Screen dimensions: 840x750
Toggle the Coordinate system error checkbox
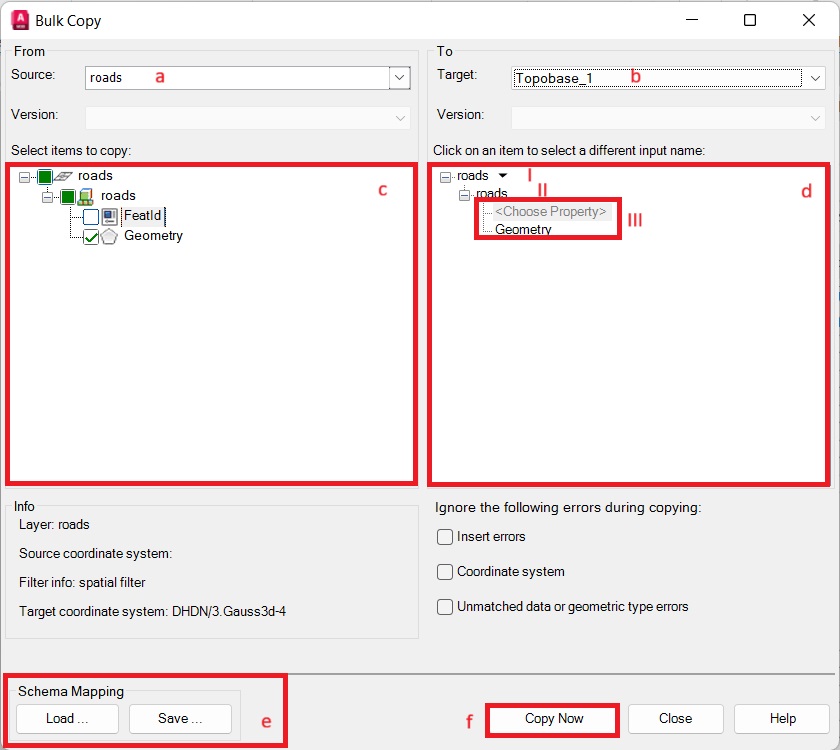pos(445,572)
